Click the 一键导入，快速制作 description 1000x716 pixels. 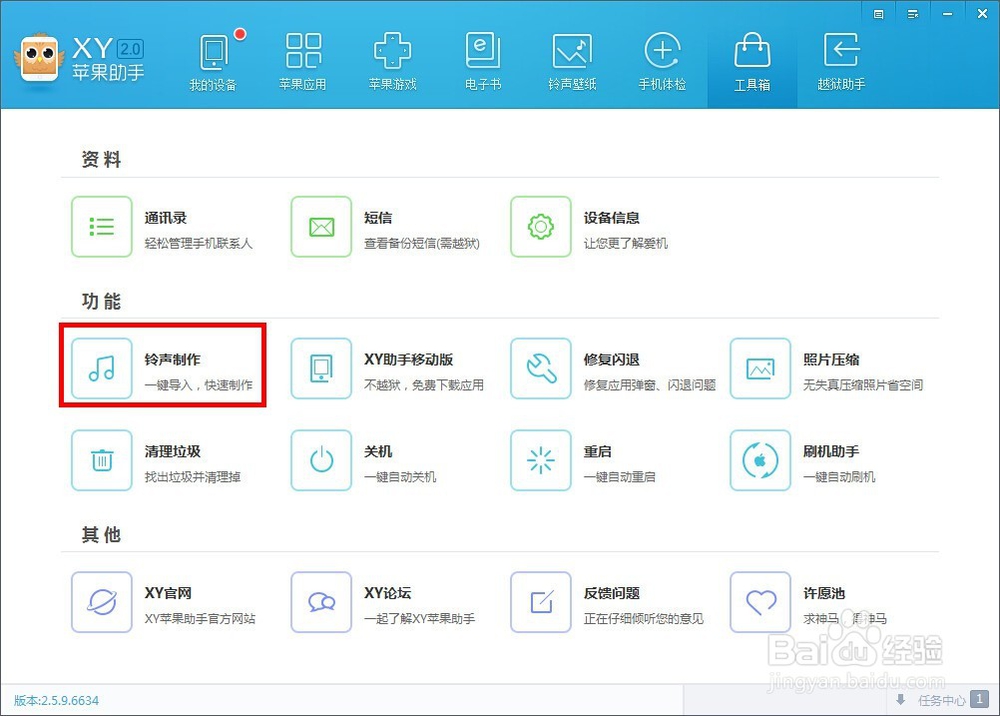[198, 384]
